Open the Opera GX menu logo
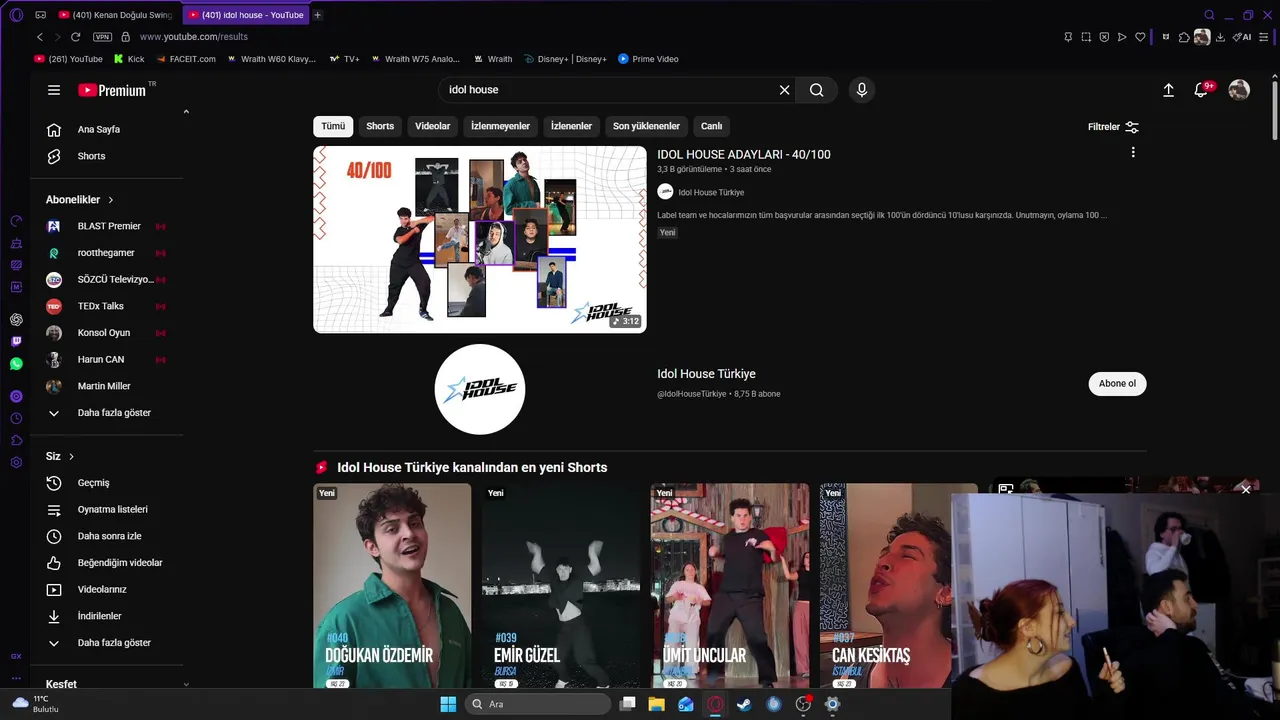The image size is (1280, 720). coord(16,15)
